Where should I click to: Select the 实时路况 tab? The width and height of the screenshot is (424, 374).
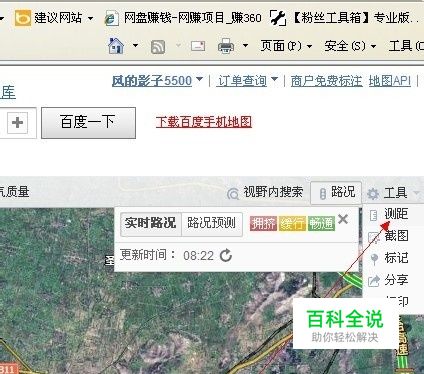(x=151, y=223)
